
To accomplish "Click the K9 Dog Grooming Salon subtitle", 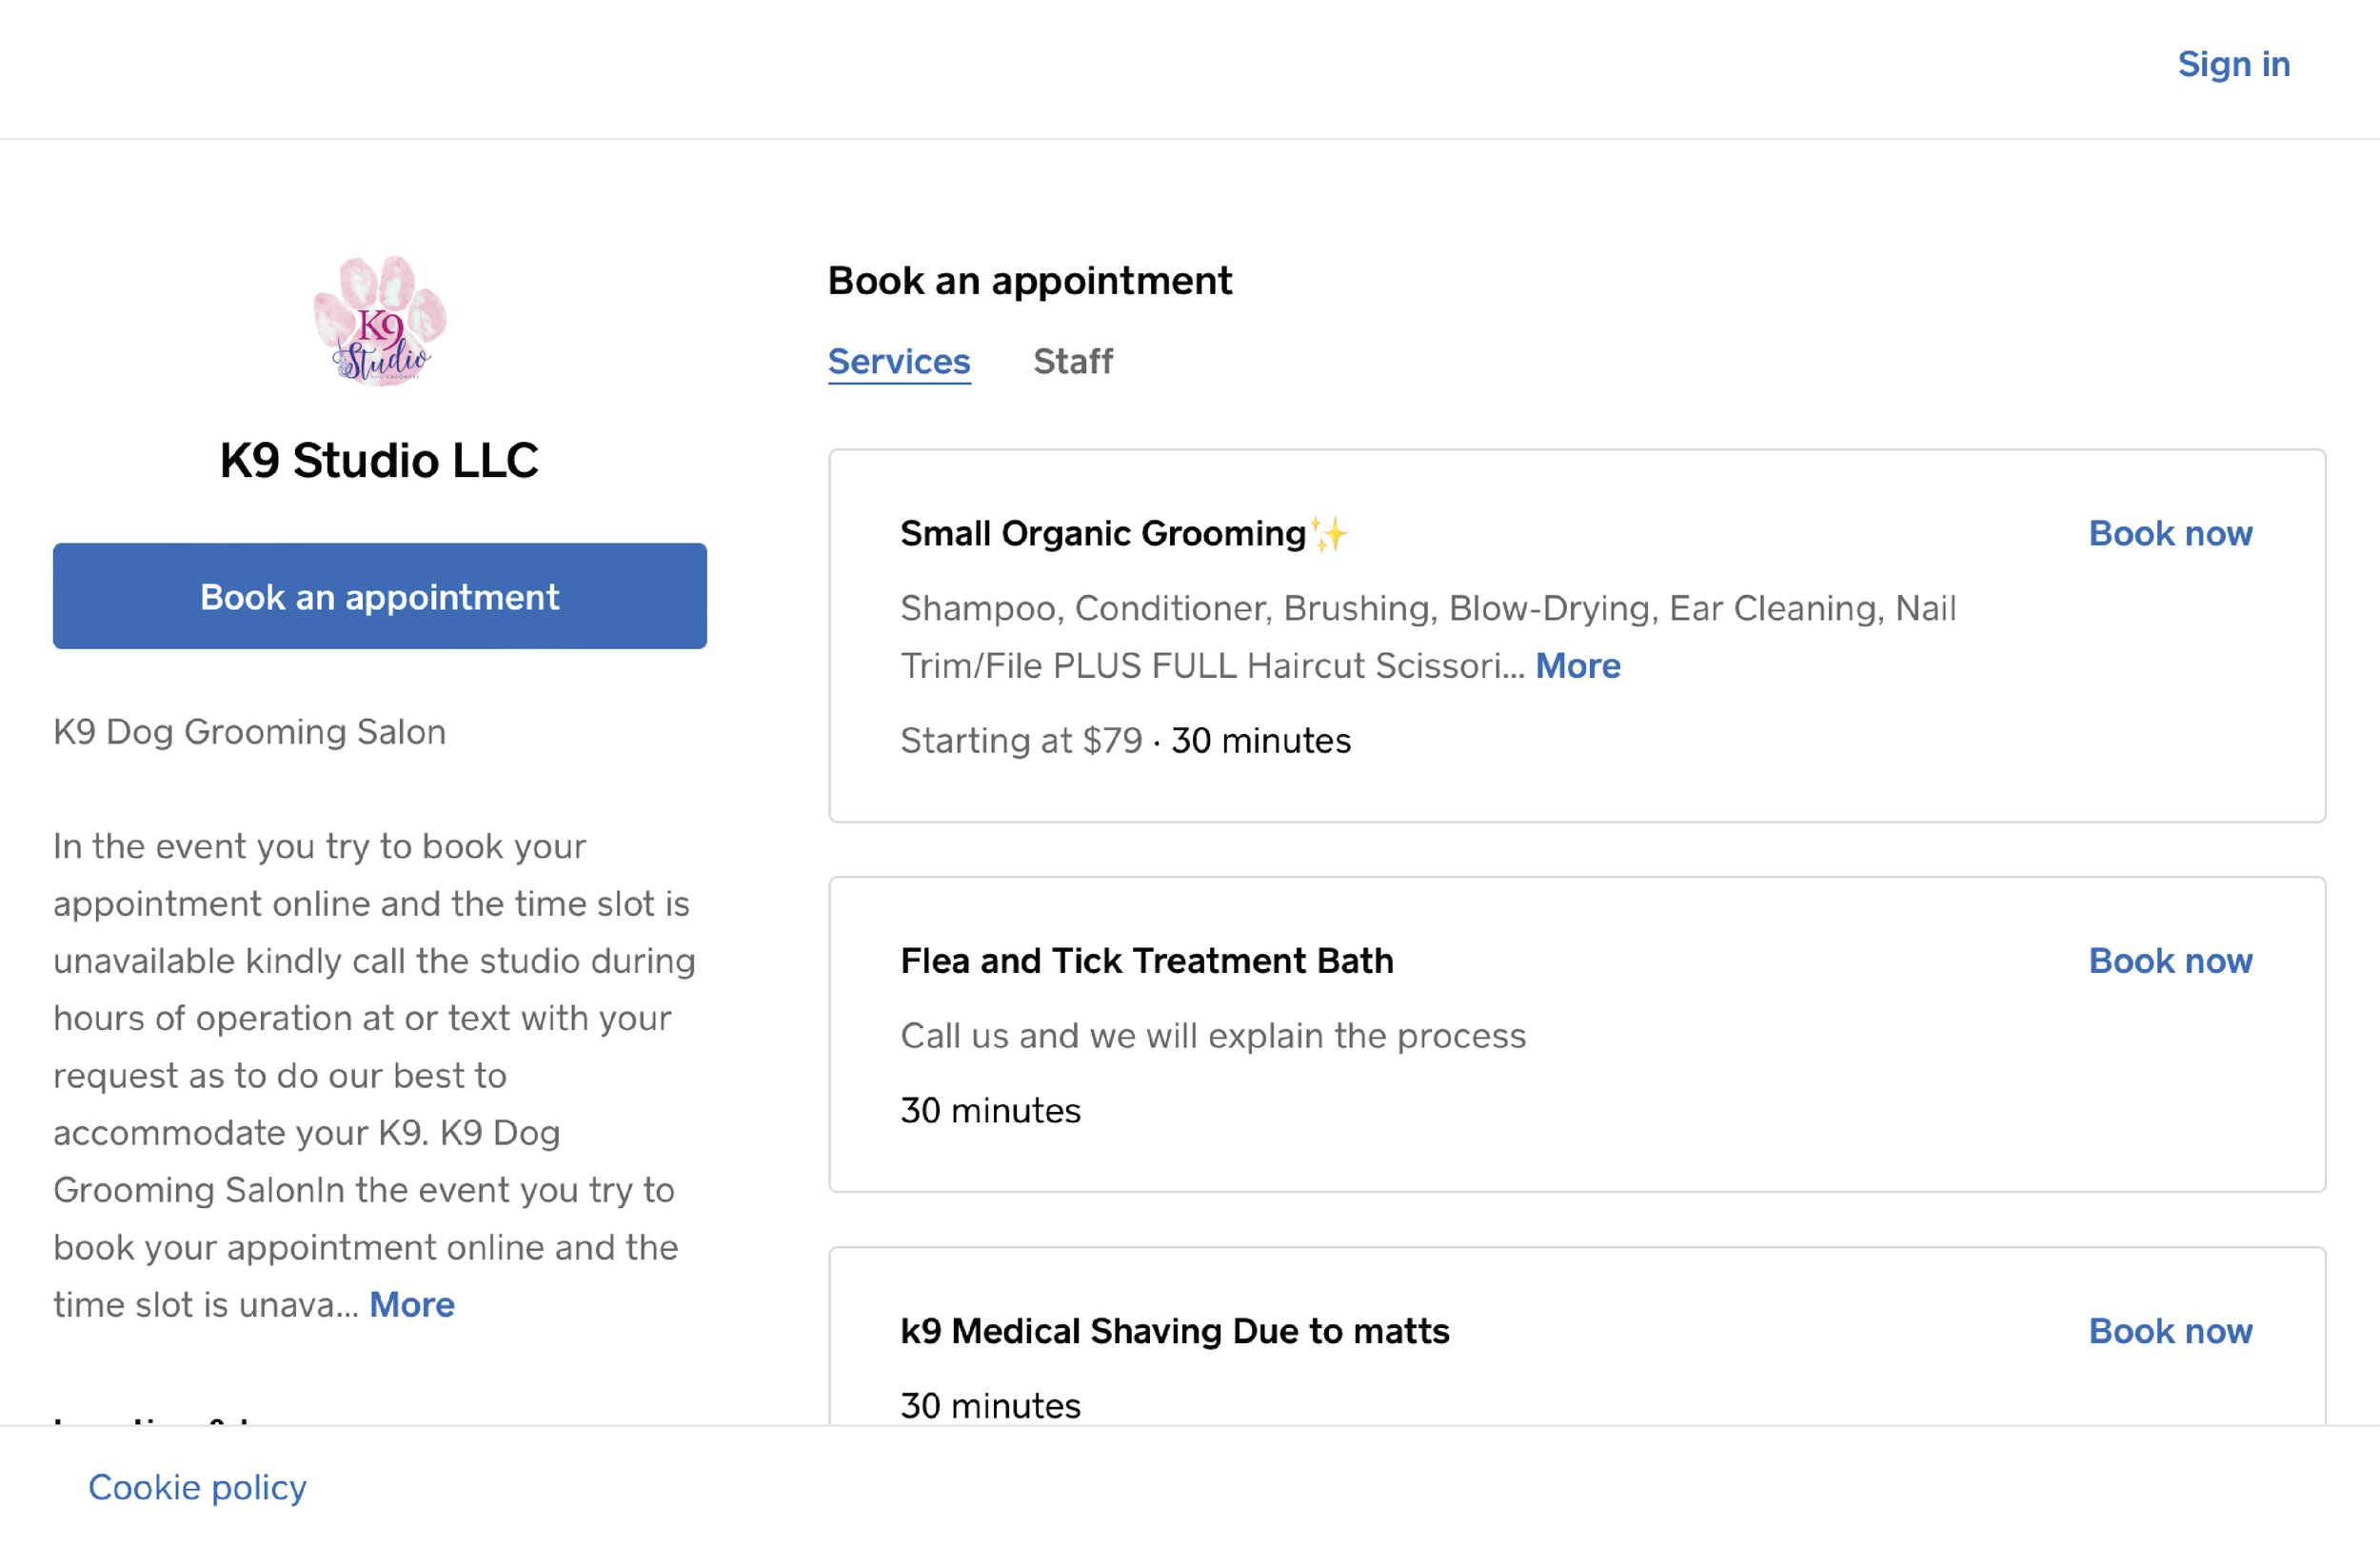I will pos(249,732).
